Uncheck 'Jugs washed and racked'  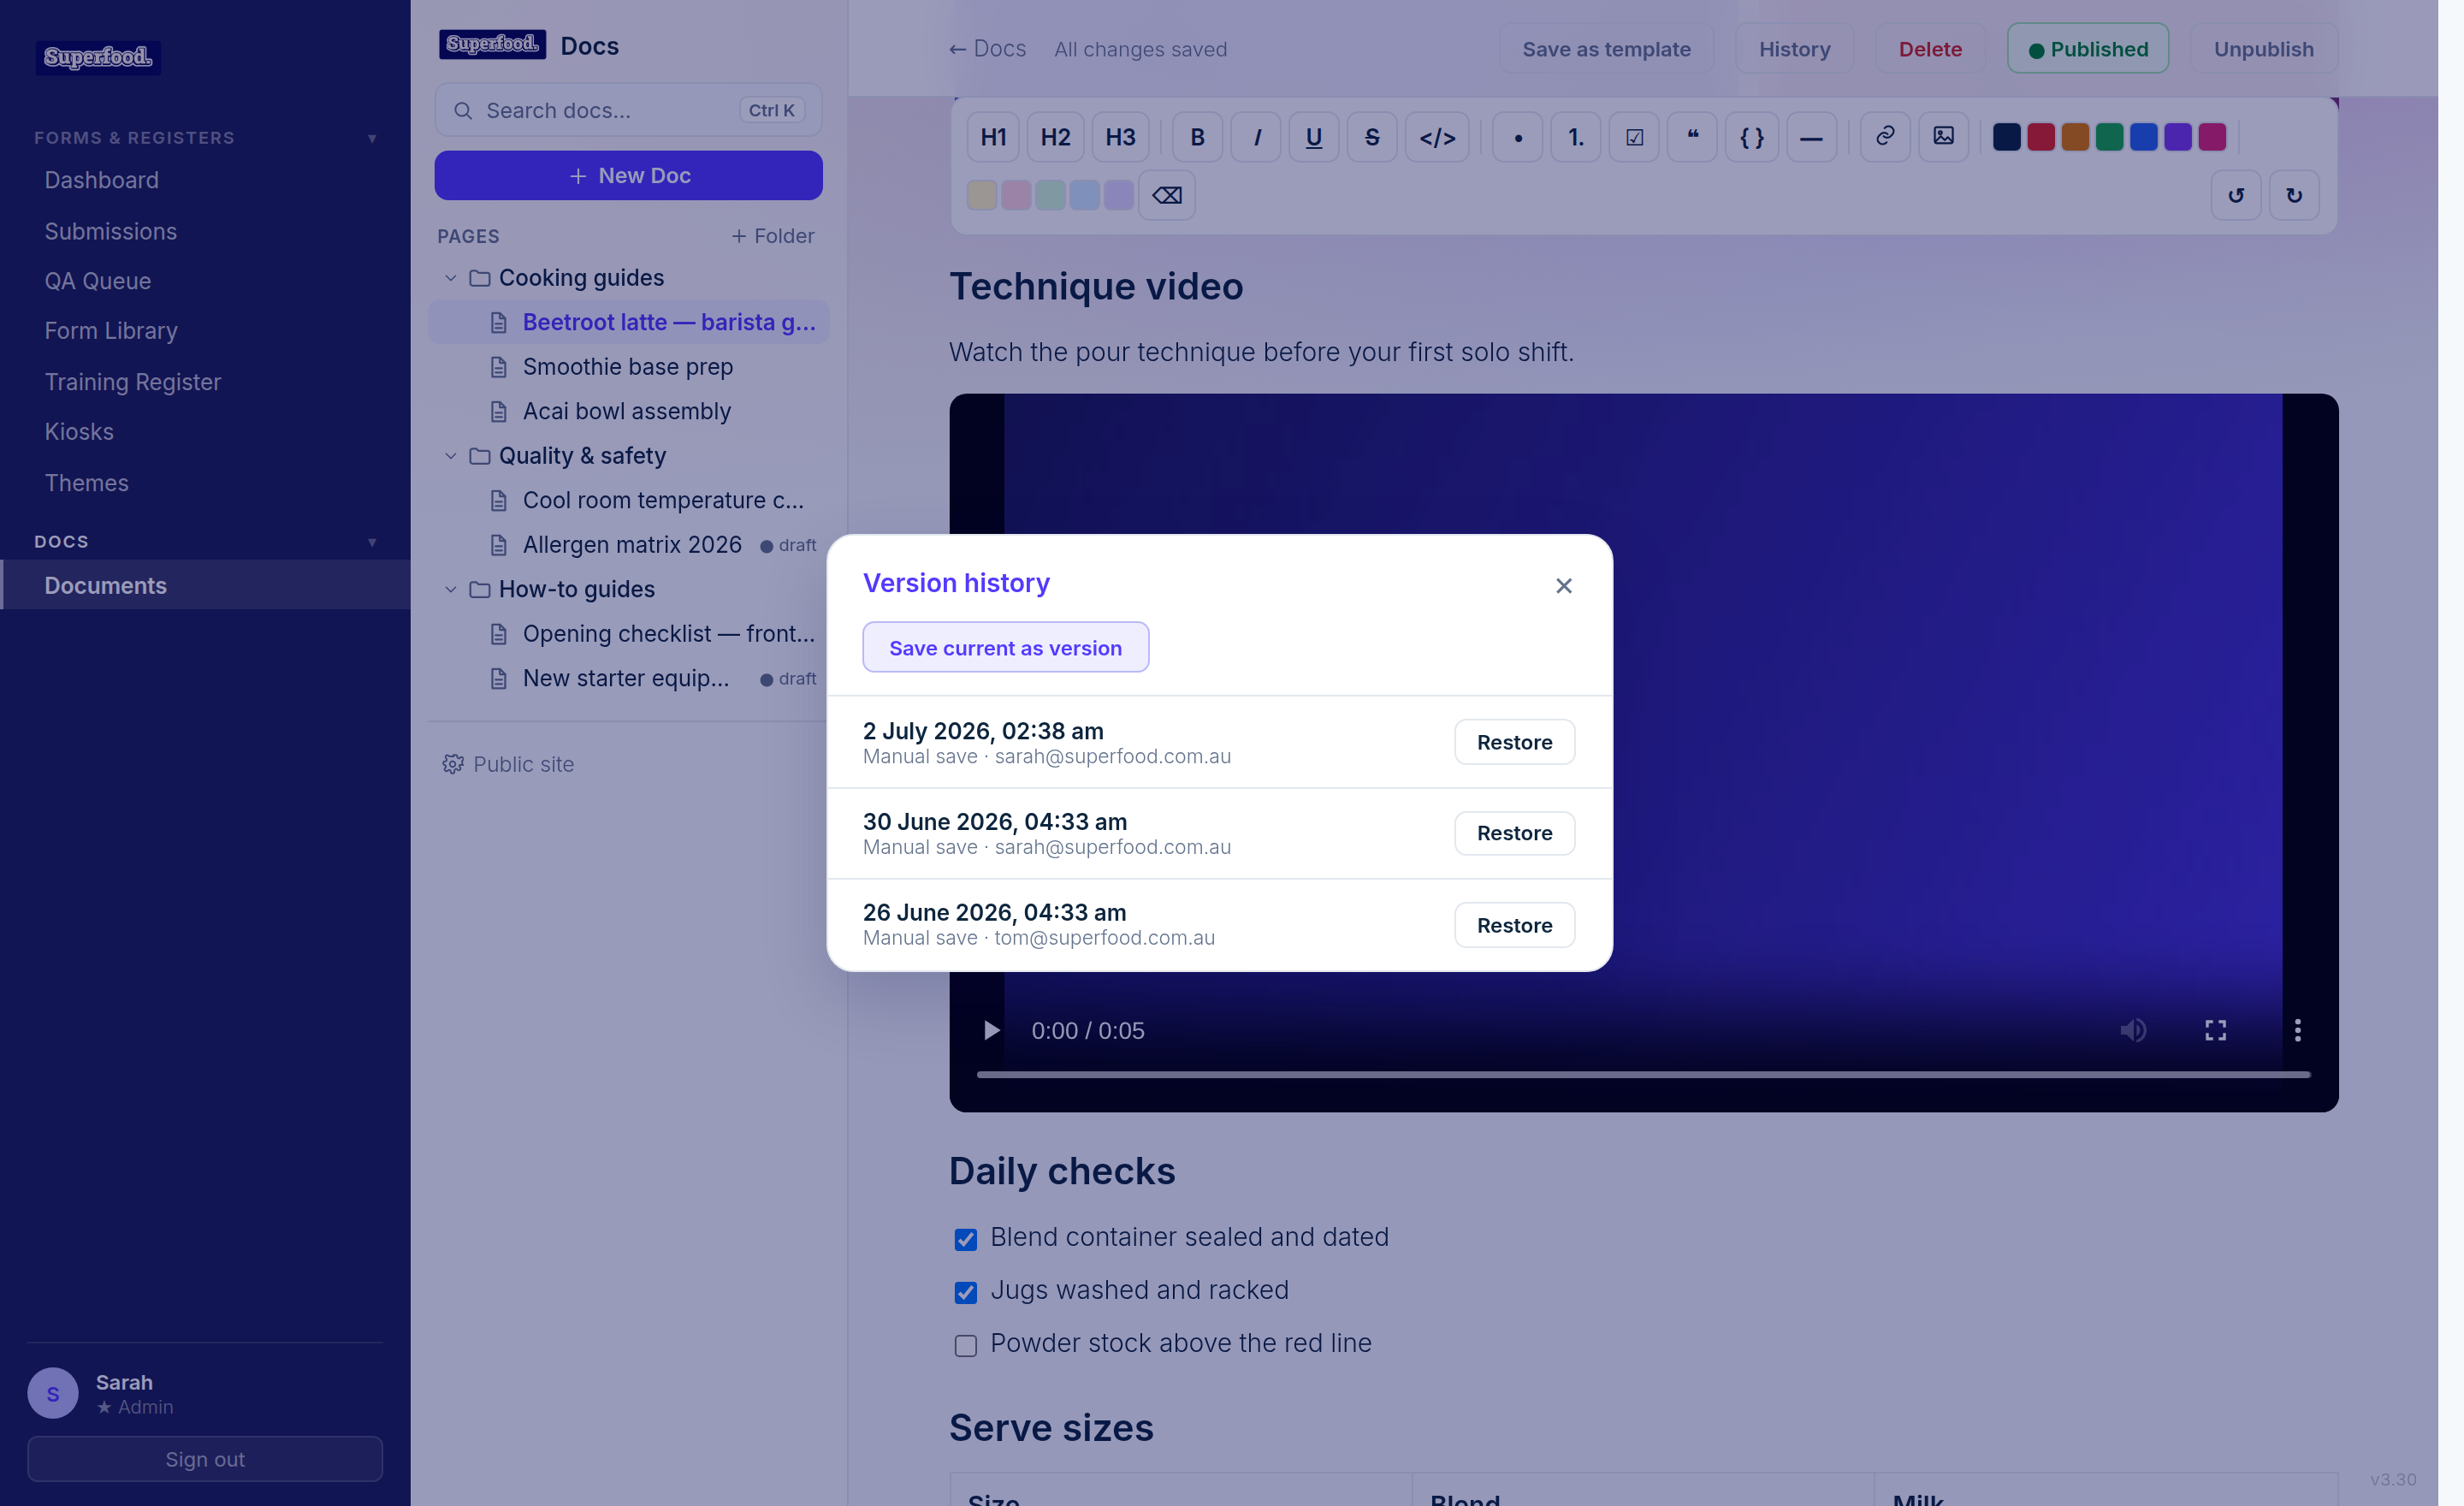coord(965,1293)
